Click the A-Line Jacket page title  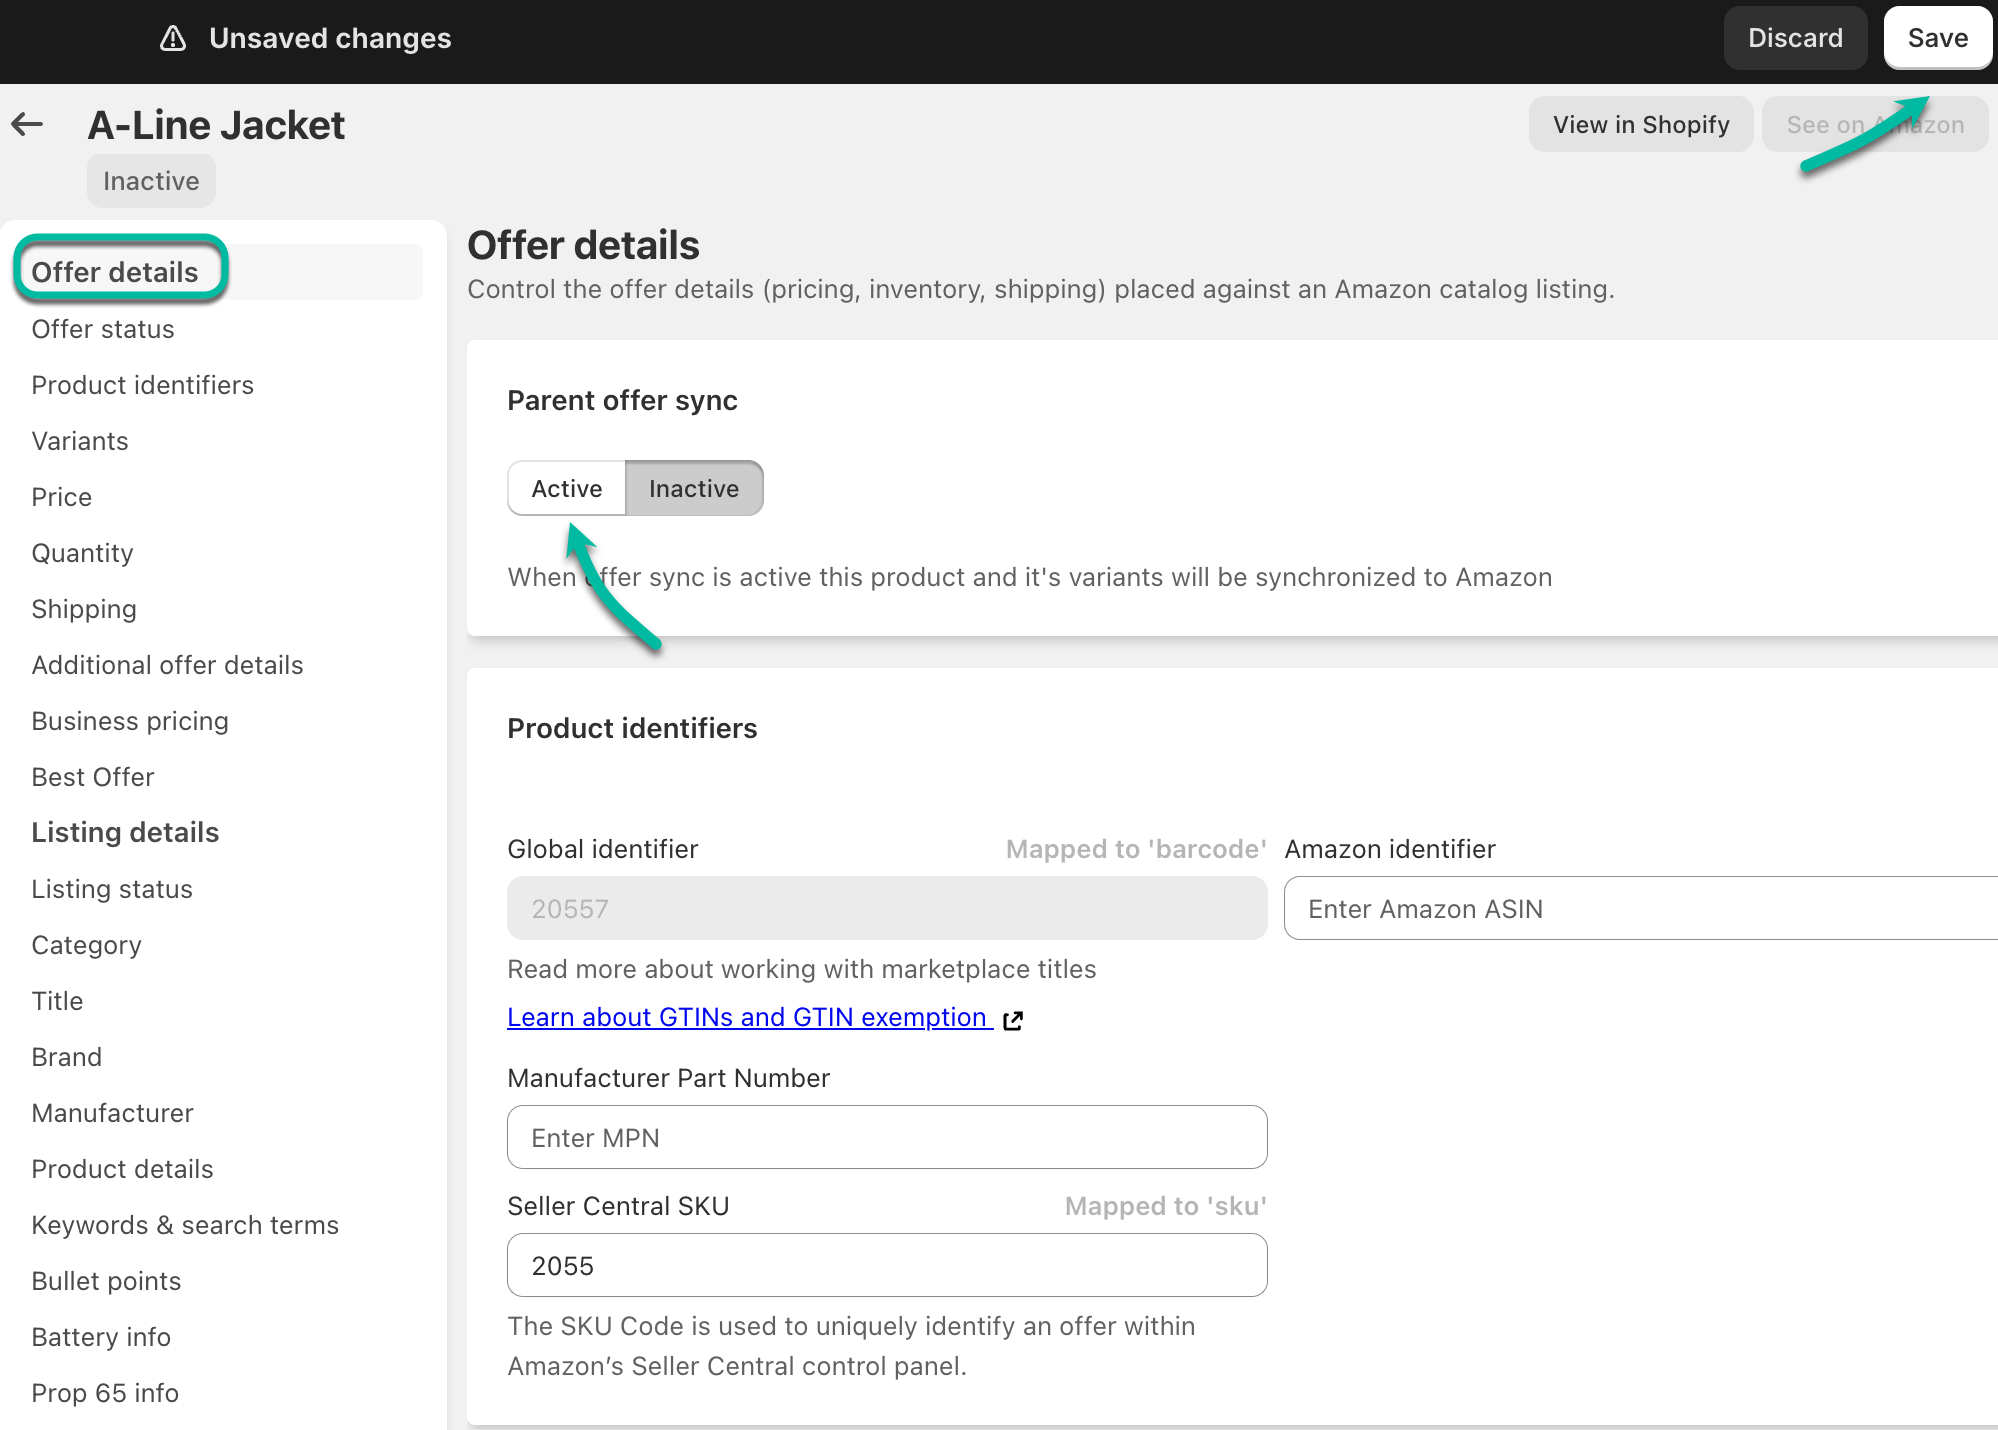(x=216, y=125)
